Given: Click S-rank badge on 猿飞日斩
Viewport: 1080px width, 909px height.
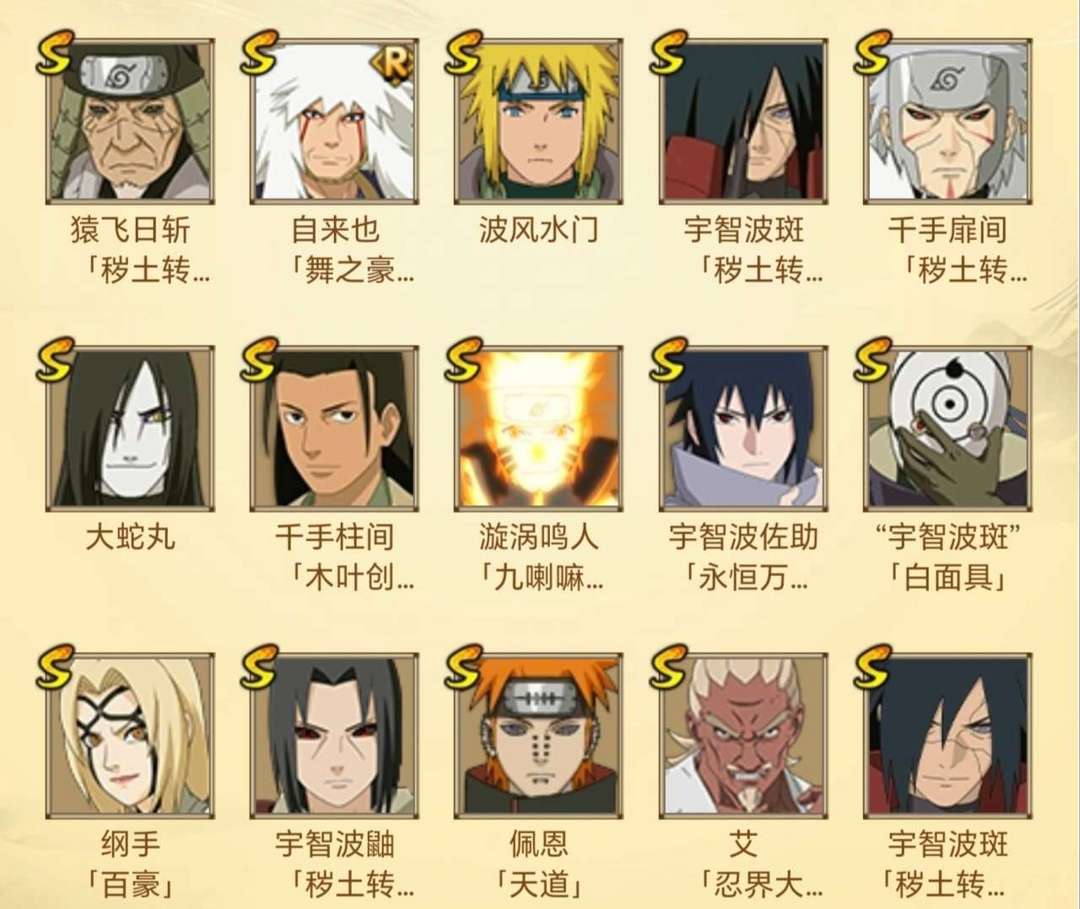Looking at the screenshot, I should click(x=55, y=52).
